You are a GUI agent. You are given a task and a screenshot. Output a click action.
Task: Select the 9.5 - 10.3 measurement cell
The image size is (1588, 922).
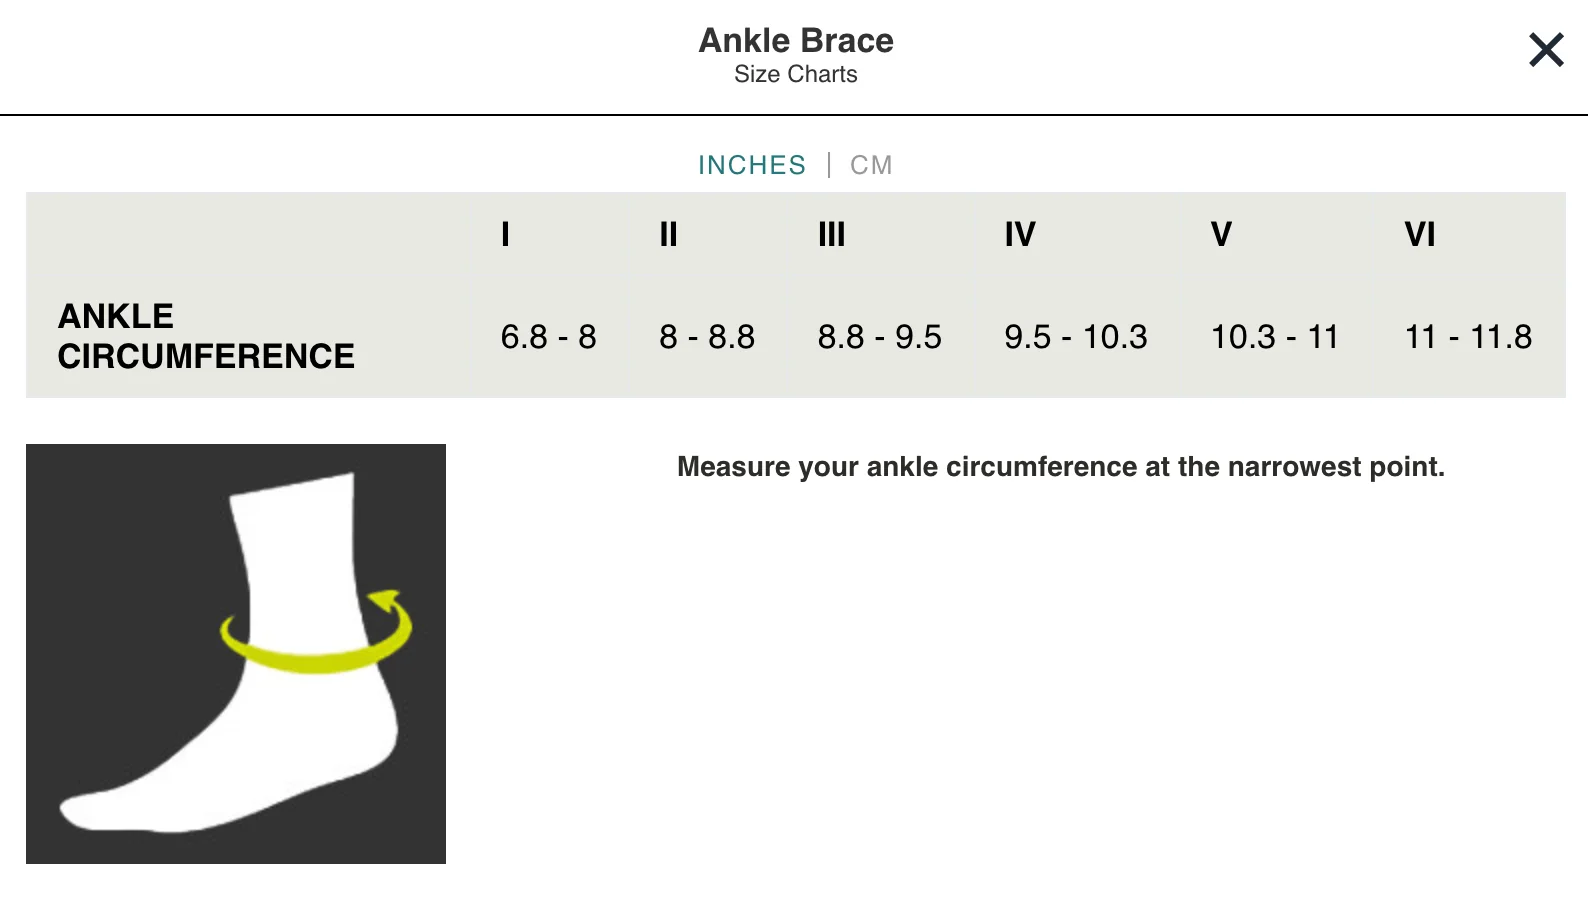pos(1076,337)
